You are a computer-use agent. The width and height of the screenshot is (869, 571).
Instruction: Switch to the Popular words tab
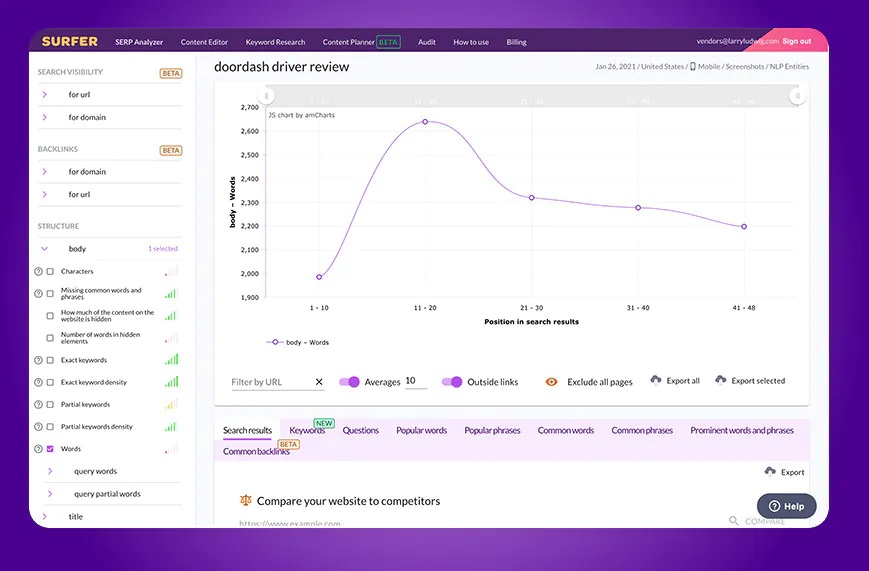(x=422, y=431)
